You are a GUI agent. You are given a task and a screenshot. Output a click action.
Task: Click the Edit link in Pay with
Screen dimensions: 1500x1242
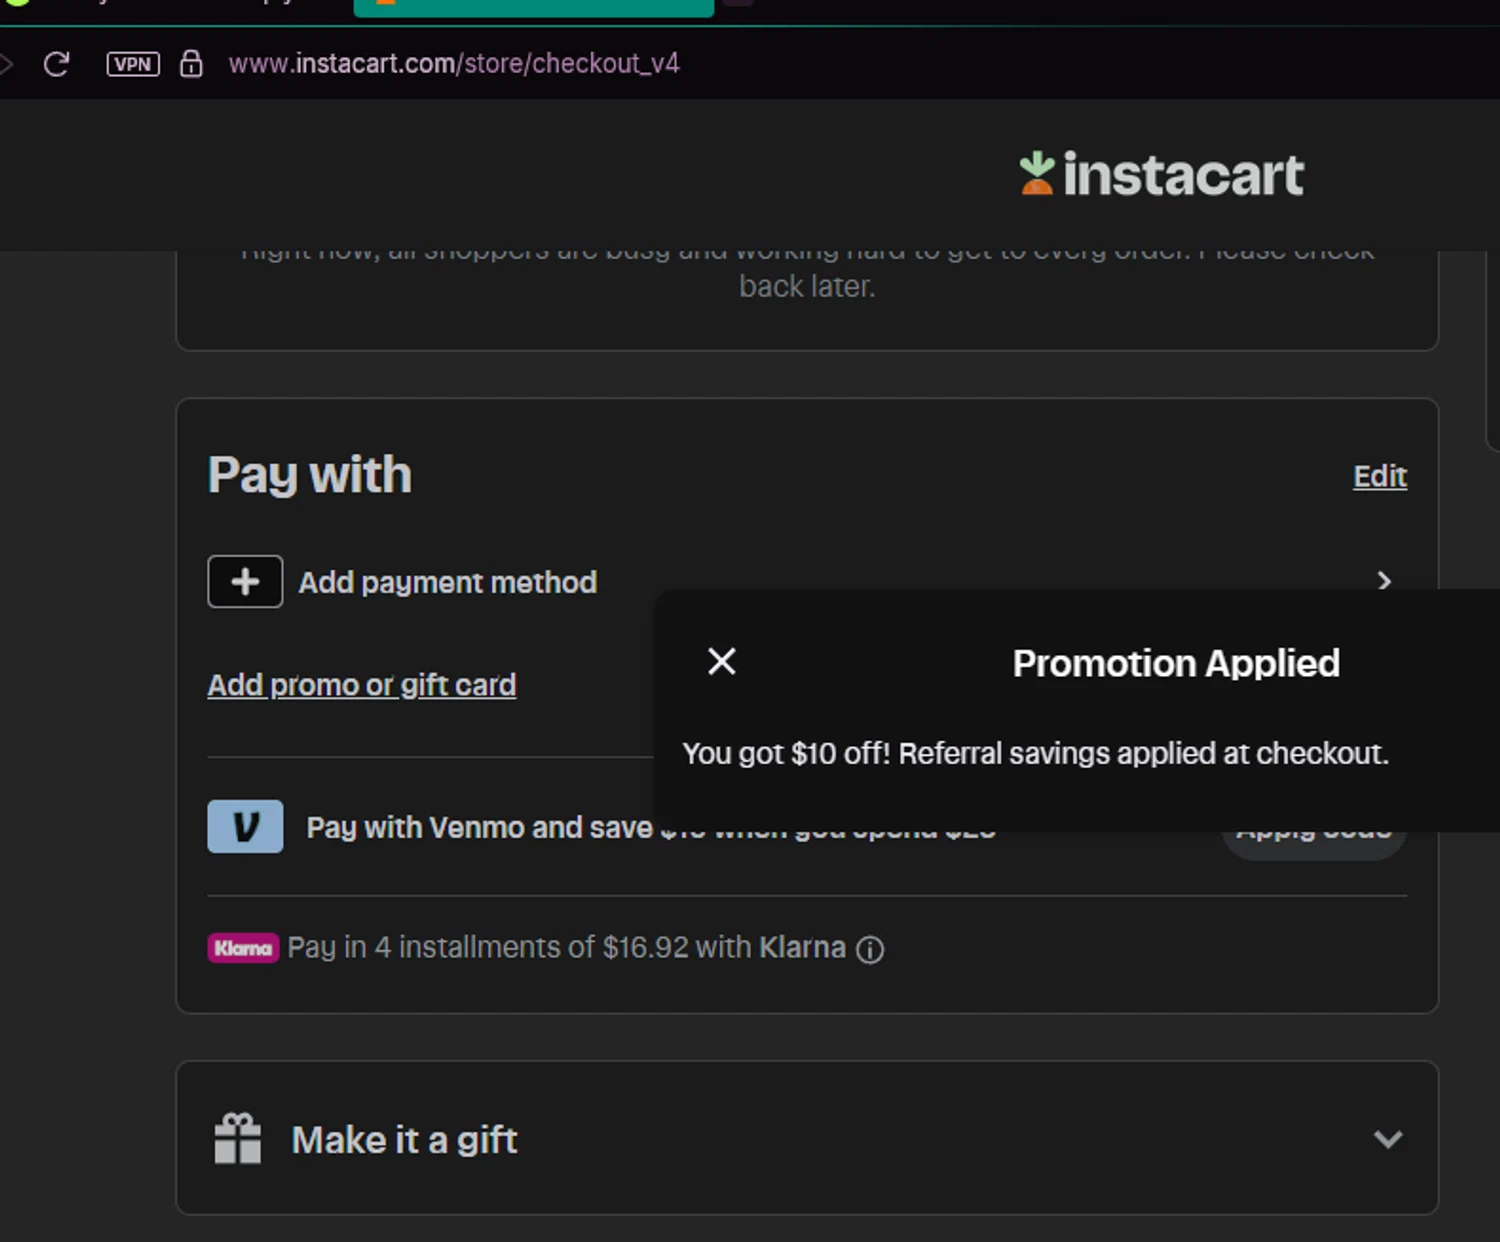tap(1380, 476)
